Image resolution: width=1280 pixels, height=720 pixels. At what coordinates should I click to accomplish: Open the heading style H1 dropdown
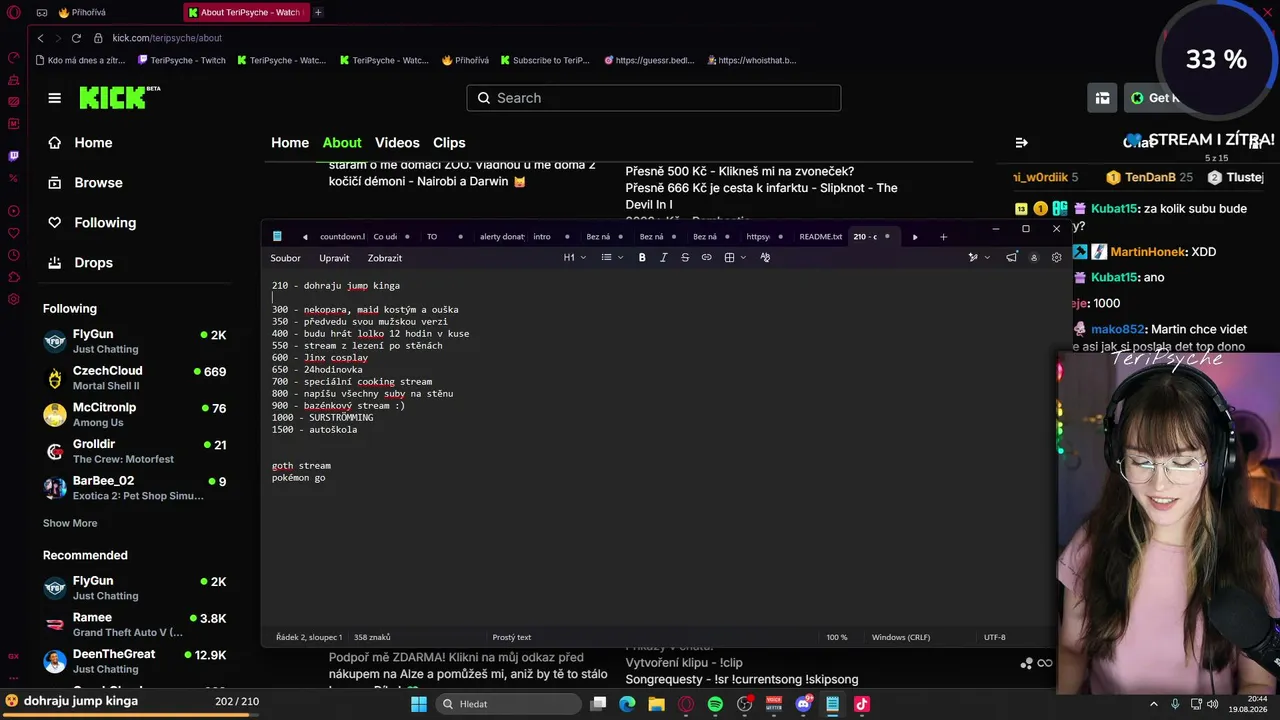(x=573, y=258)
